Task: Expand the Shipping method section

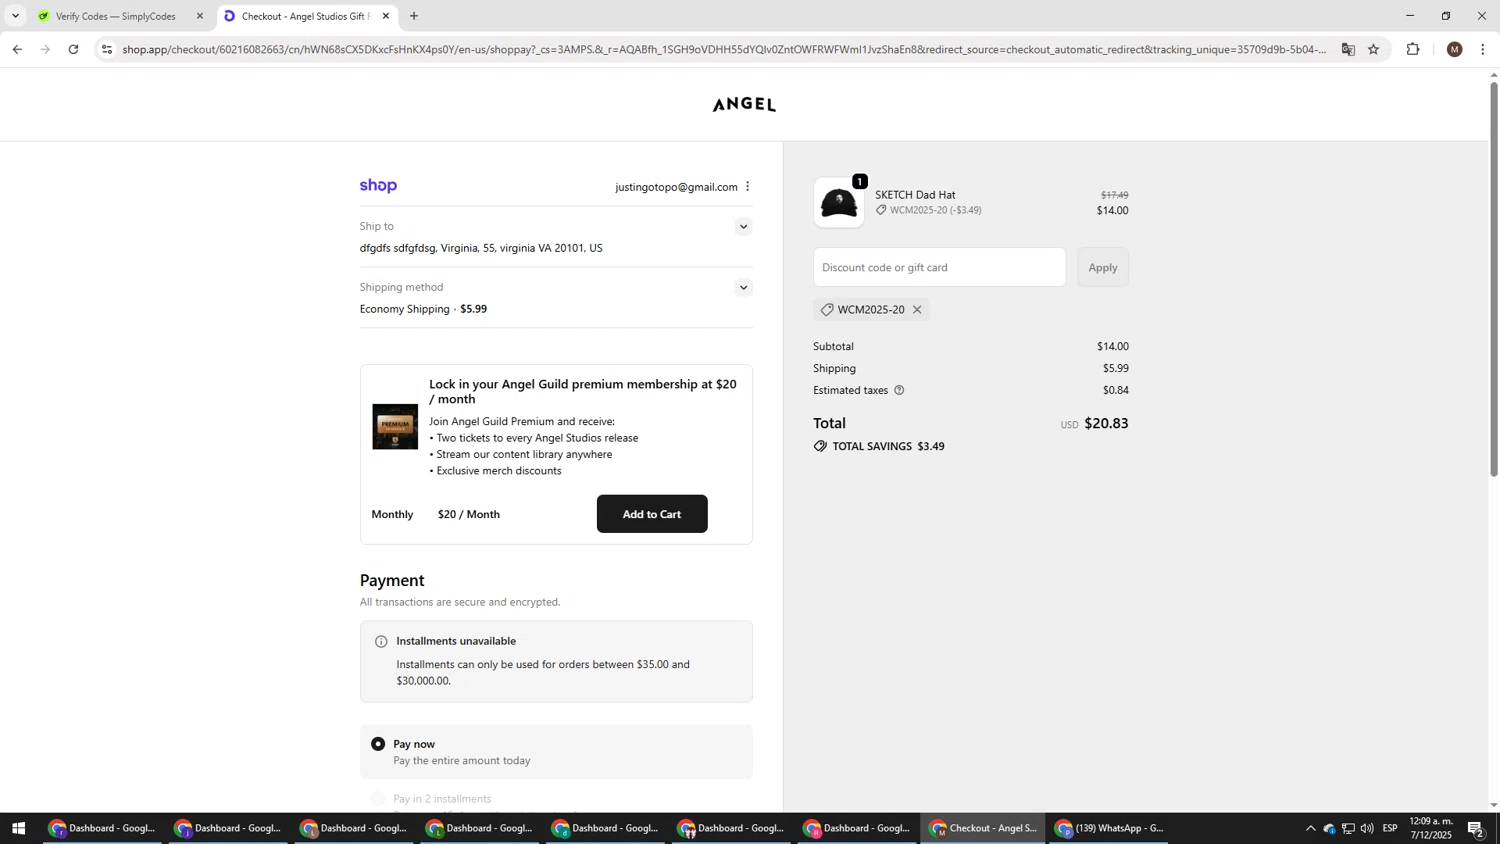Action: 743,288
